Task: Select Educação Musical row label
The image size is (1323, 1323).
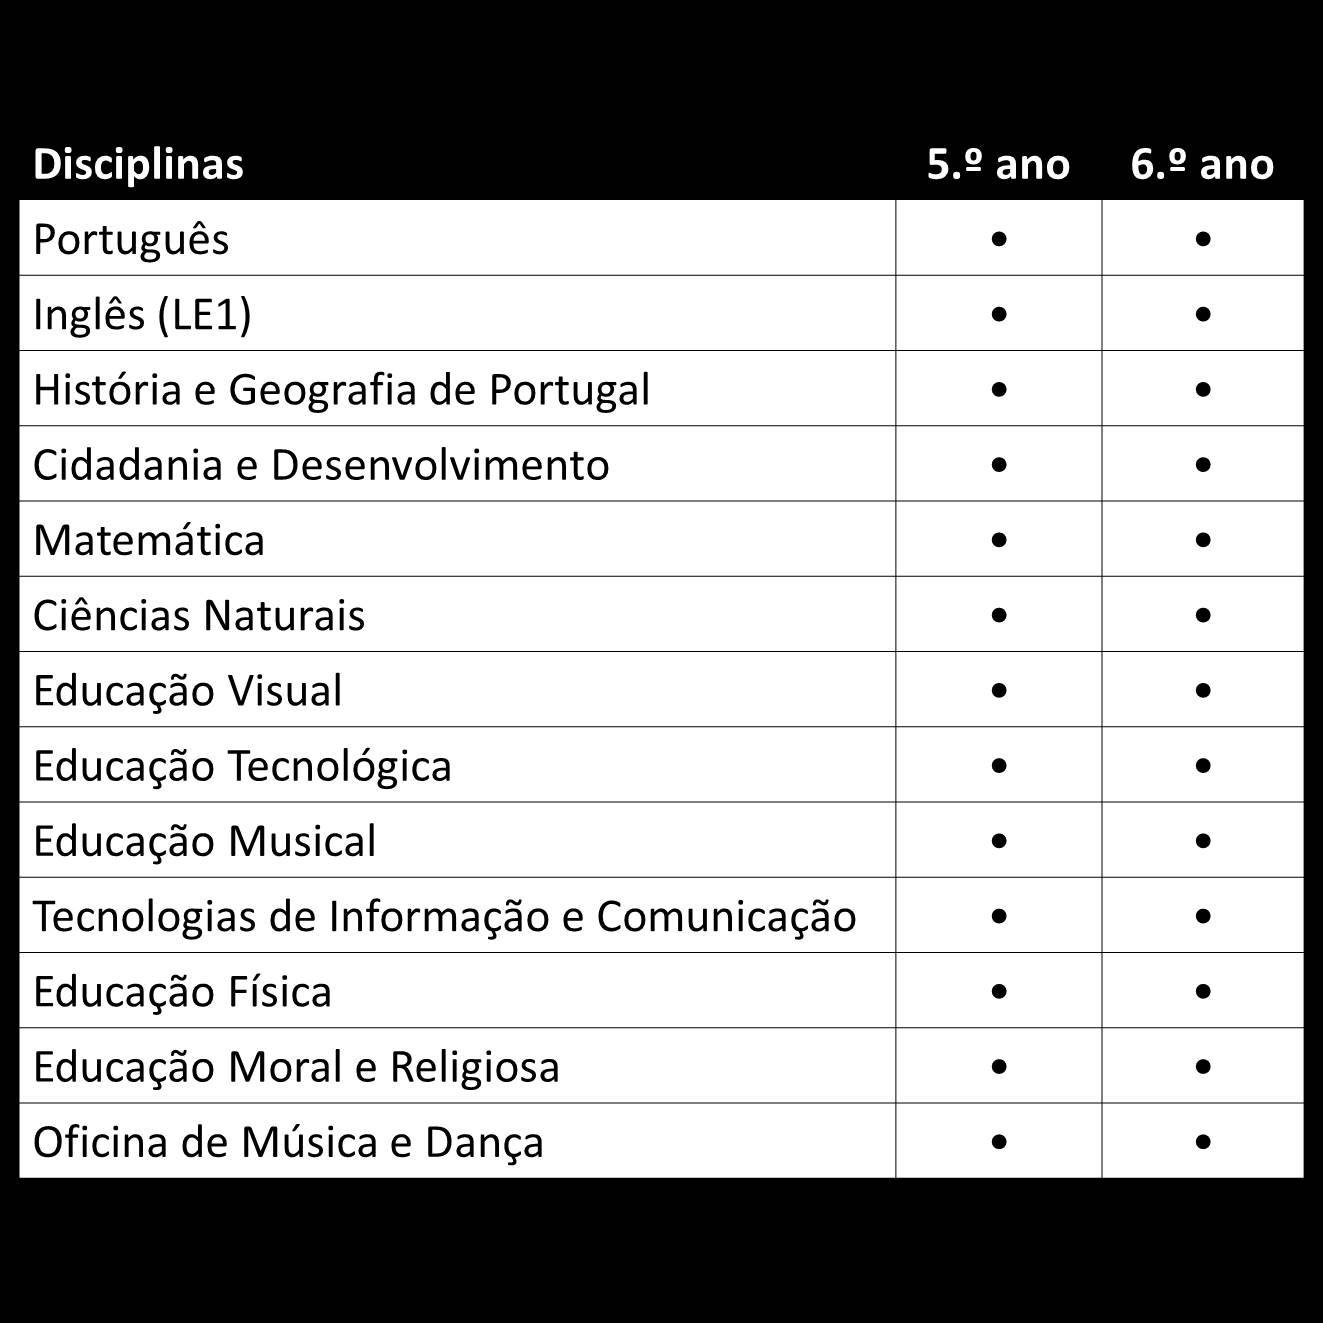Action: (204, 841)
